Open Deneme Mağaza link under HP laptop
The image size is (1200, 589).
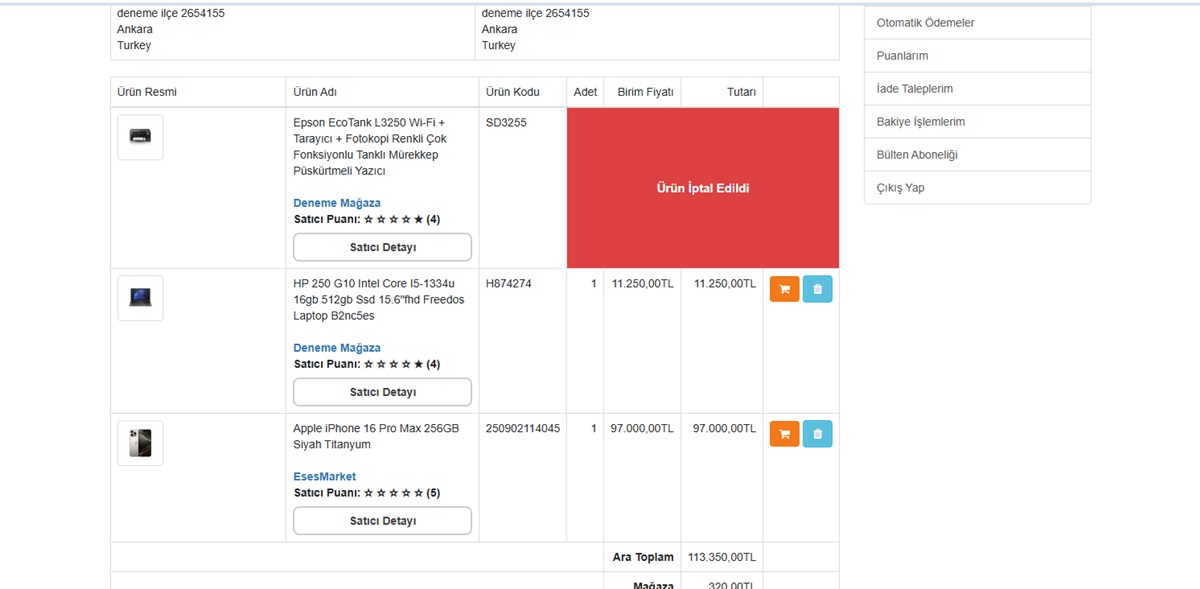337,348
